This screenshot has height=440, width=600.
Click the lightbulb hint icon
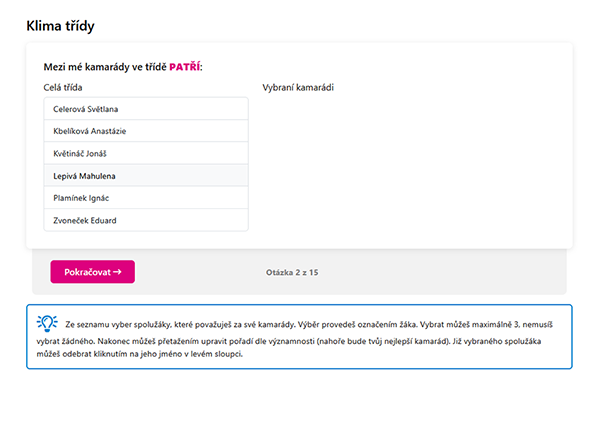pyautogui.click(x=47, y=323)
